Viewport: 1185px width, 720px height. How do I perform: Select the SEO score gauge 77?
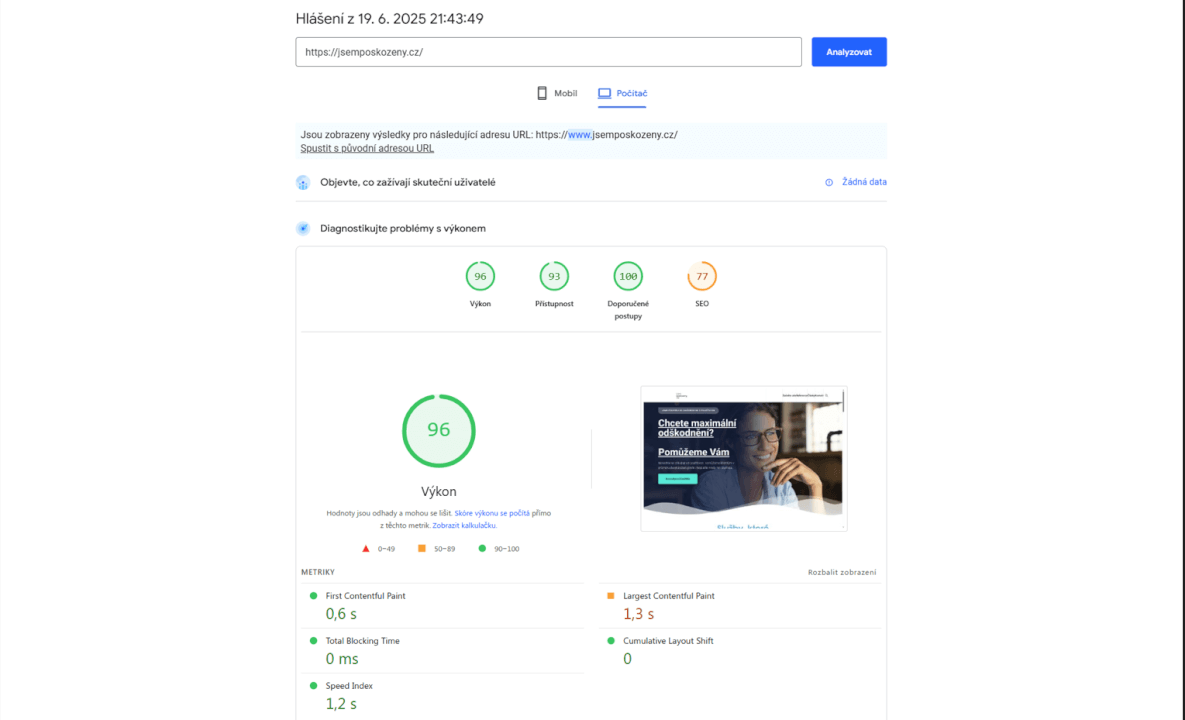click(x=702, y=277)
